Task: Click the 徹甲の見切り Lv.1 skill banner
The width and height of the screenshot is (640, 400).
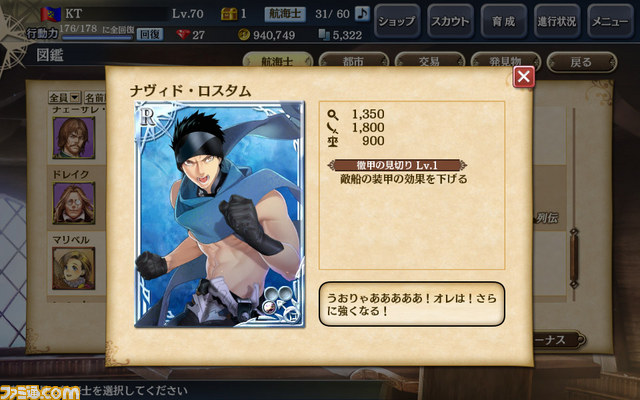Action: (397, 165)
